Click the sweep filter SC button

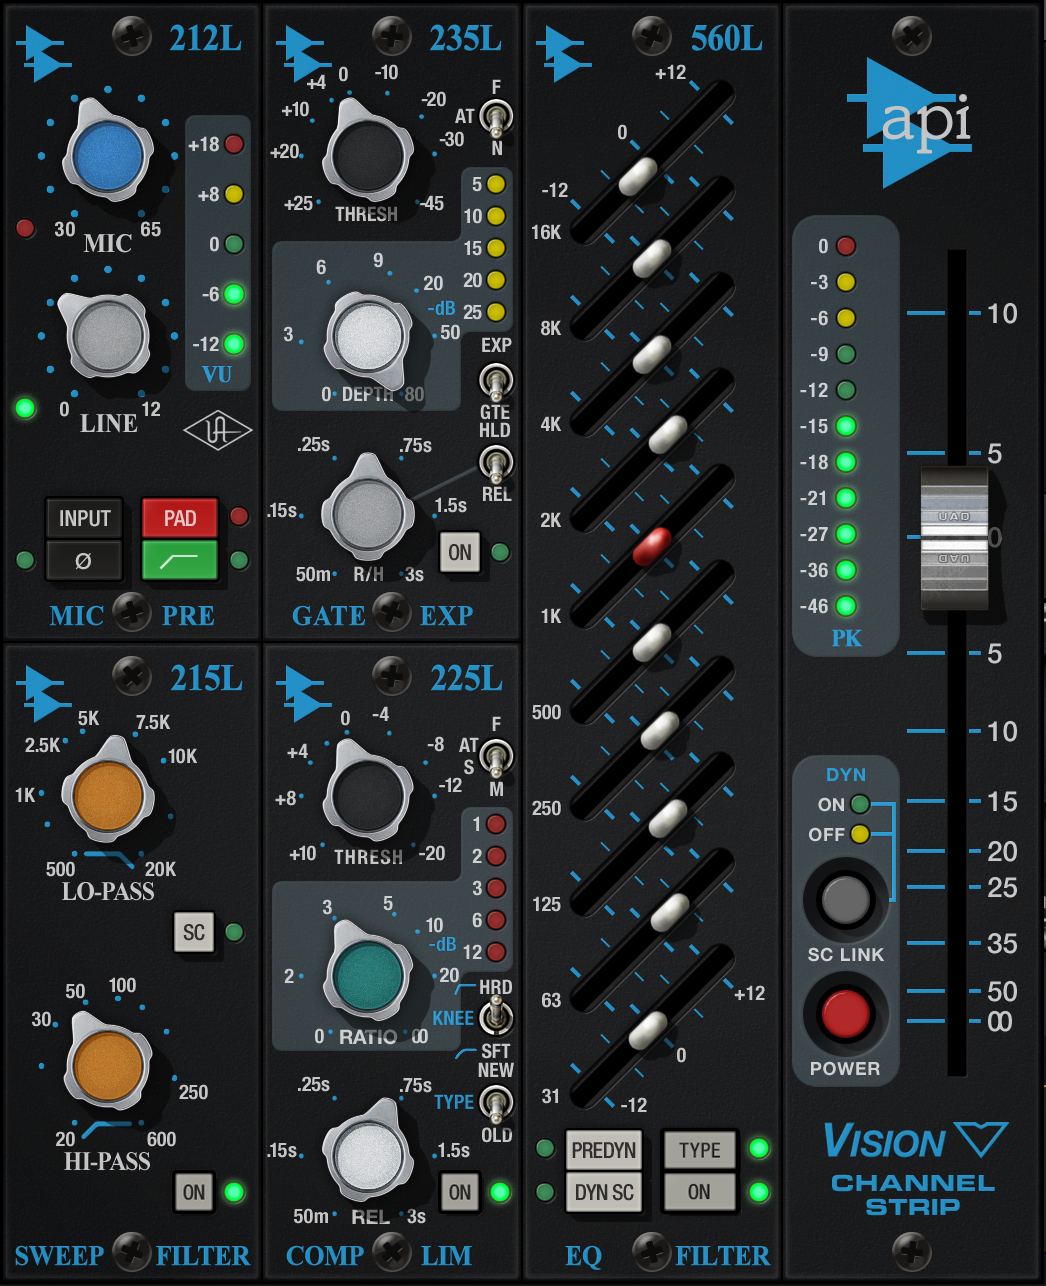click(x=194, y=932)
